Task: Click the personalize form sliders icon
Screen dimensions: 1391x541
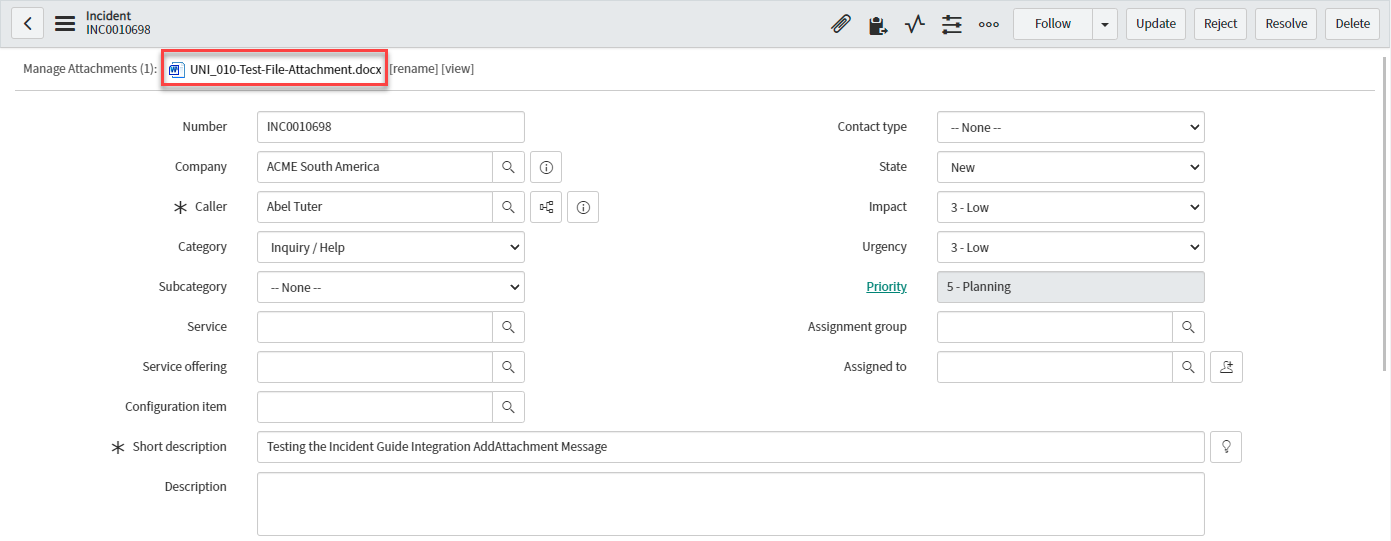Action: pos(951,24)
